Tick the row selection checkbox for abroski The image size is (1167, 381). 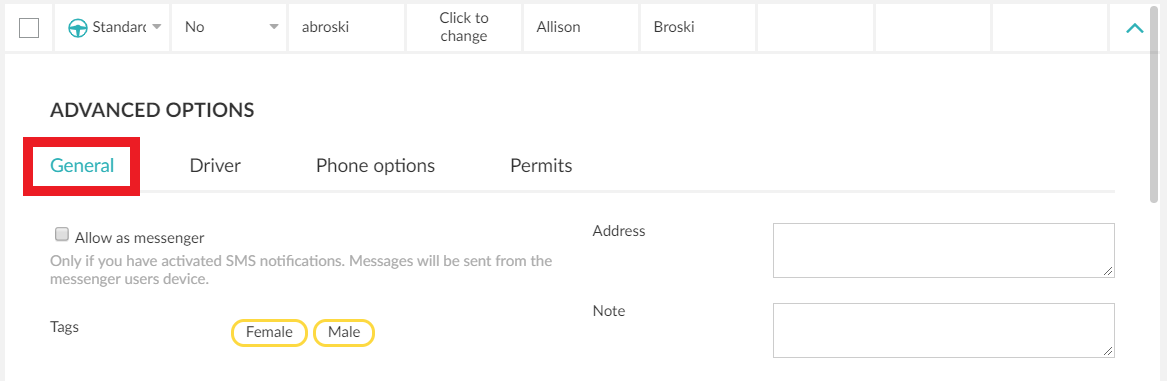tap(28, 28)
